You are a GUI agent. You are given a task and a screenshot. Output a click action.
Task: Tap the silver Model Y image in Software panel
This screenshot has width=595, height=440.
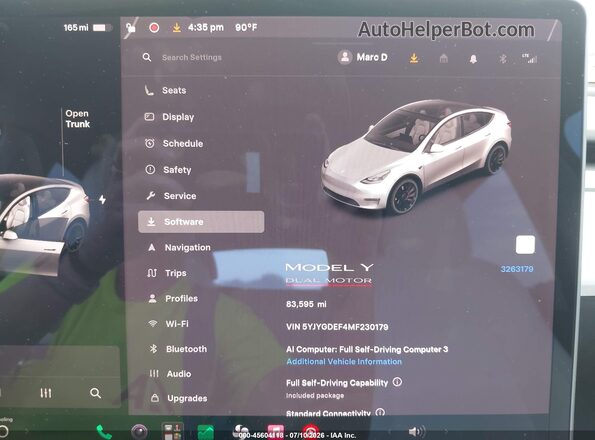tap(416, 157)
